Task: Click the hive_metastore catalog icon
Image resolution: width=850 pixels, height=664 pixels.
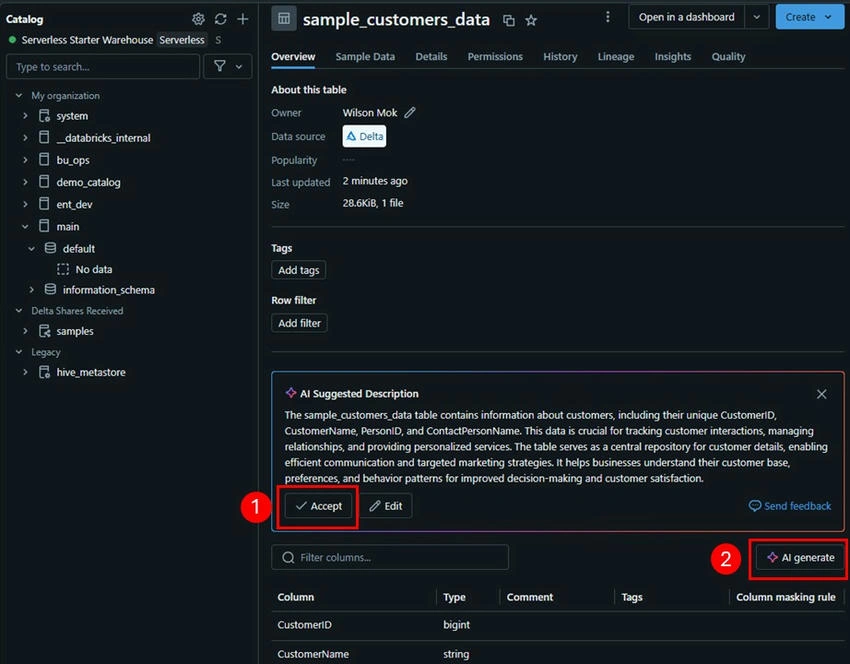Action: (x=44, y=372)
